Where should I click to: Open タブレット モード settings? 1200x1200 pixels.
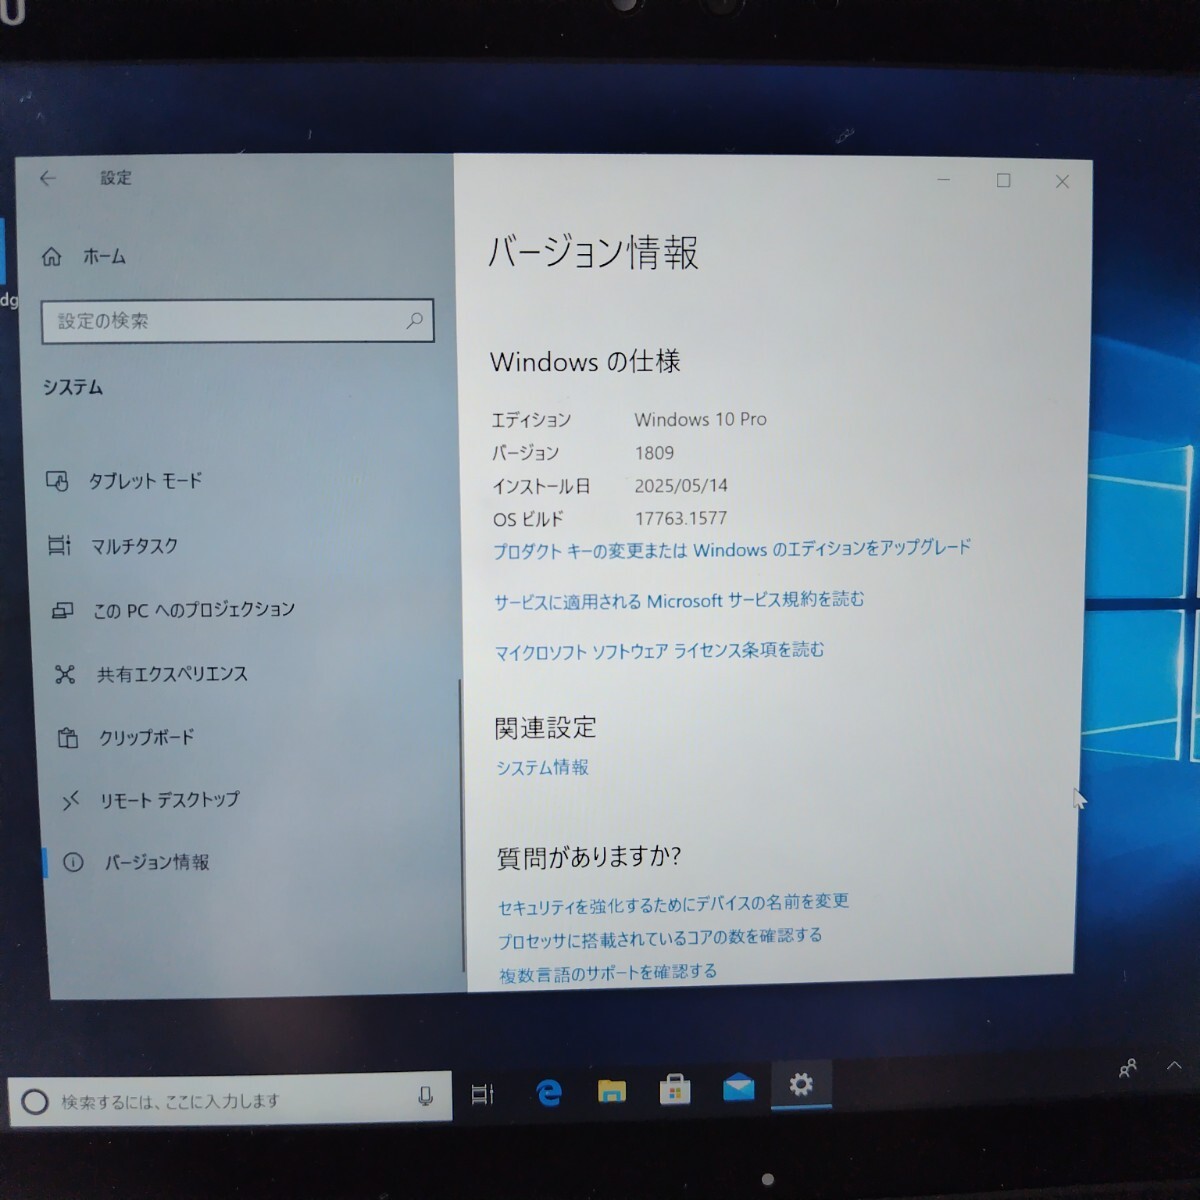[125, 481]
